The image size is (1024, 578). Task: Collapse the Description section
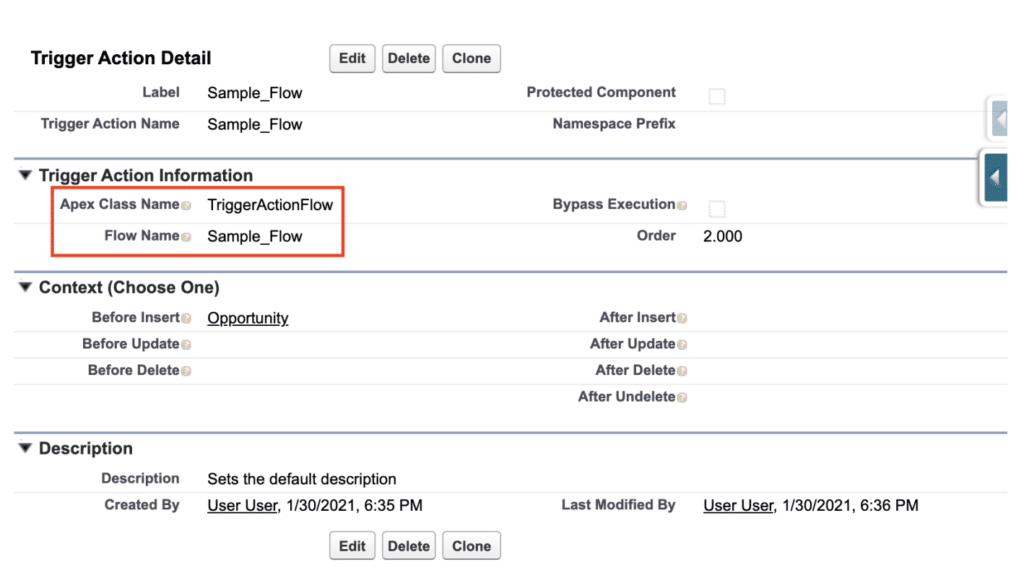(27, 449)
